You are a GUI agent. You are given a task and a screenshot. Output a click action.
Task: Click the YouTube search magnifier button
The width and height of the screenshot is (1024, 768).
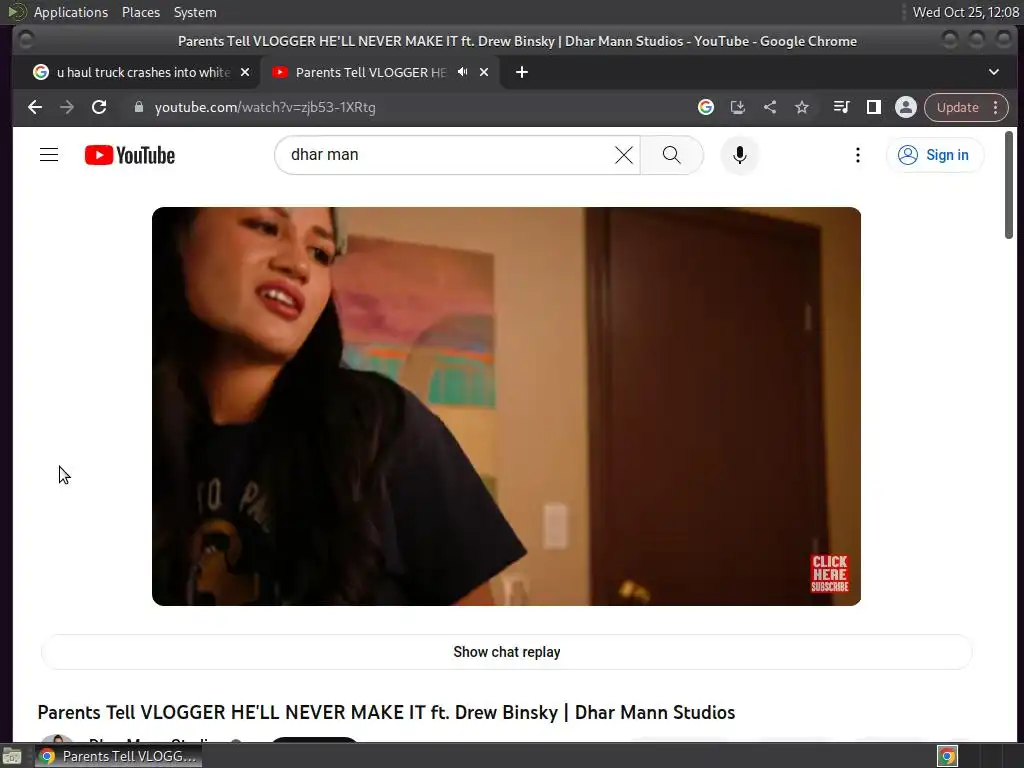click(671, 155)
